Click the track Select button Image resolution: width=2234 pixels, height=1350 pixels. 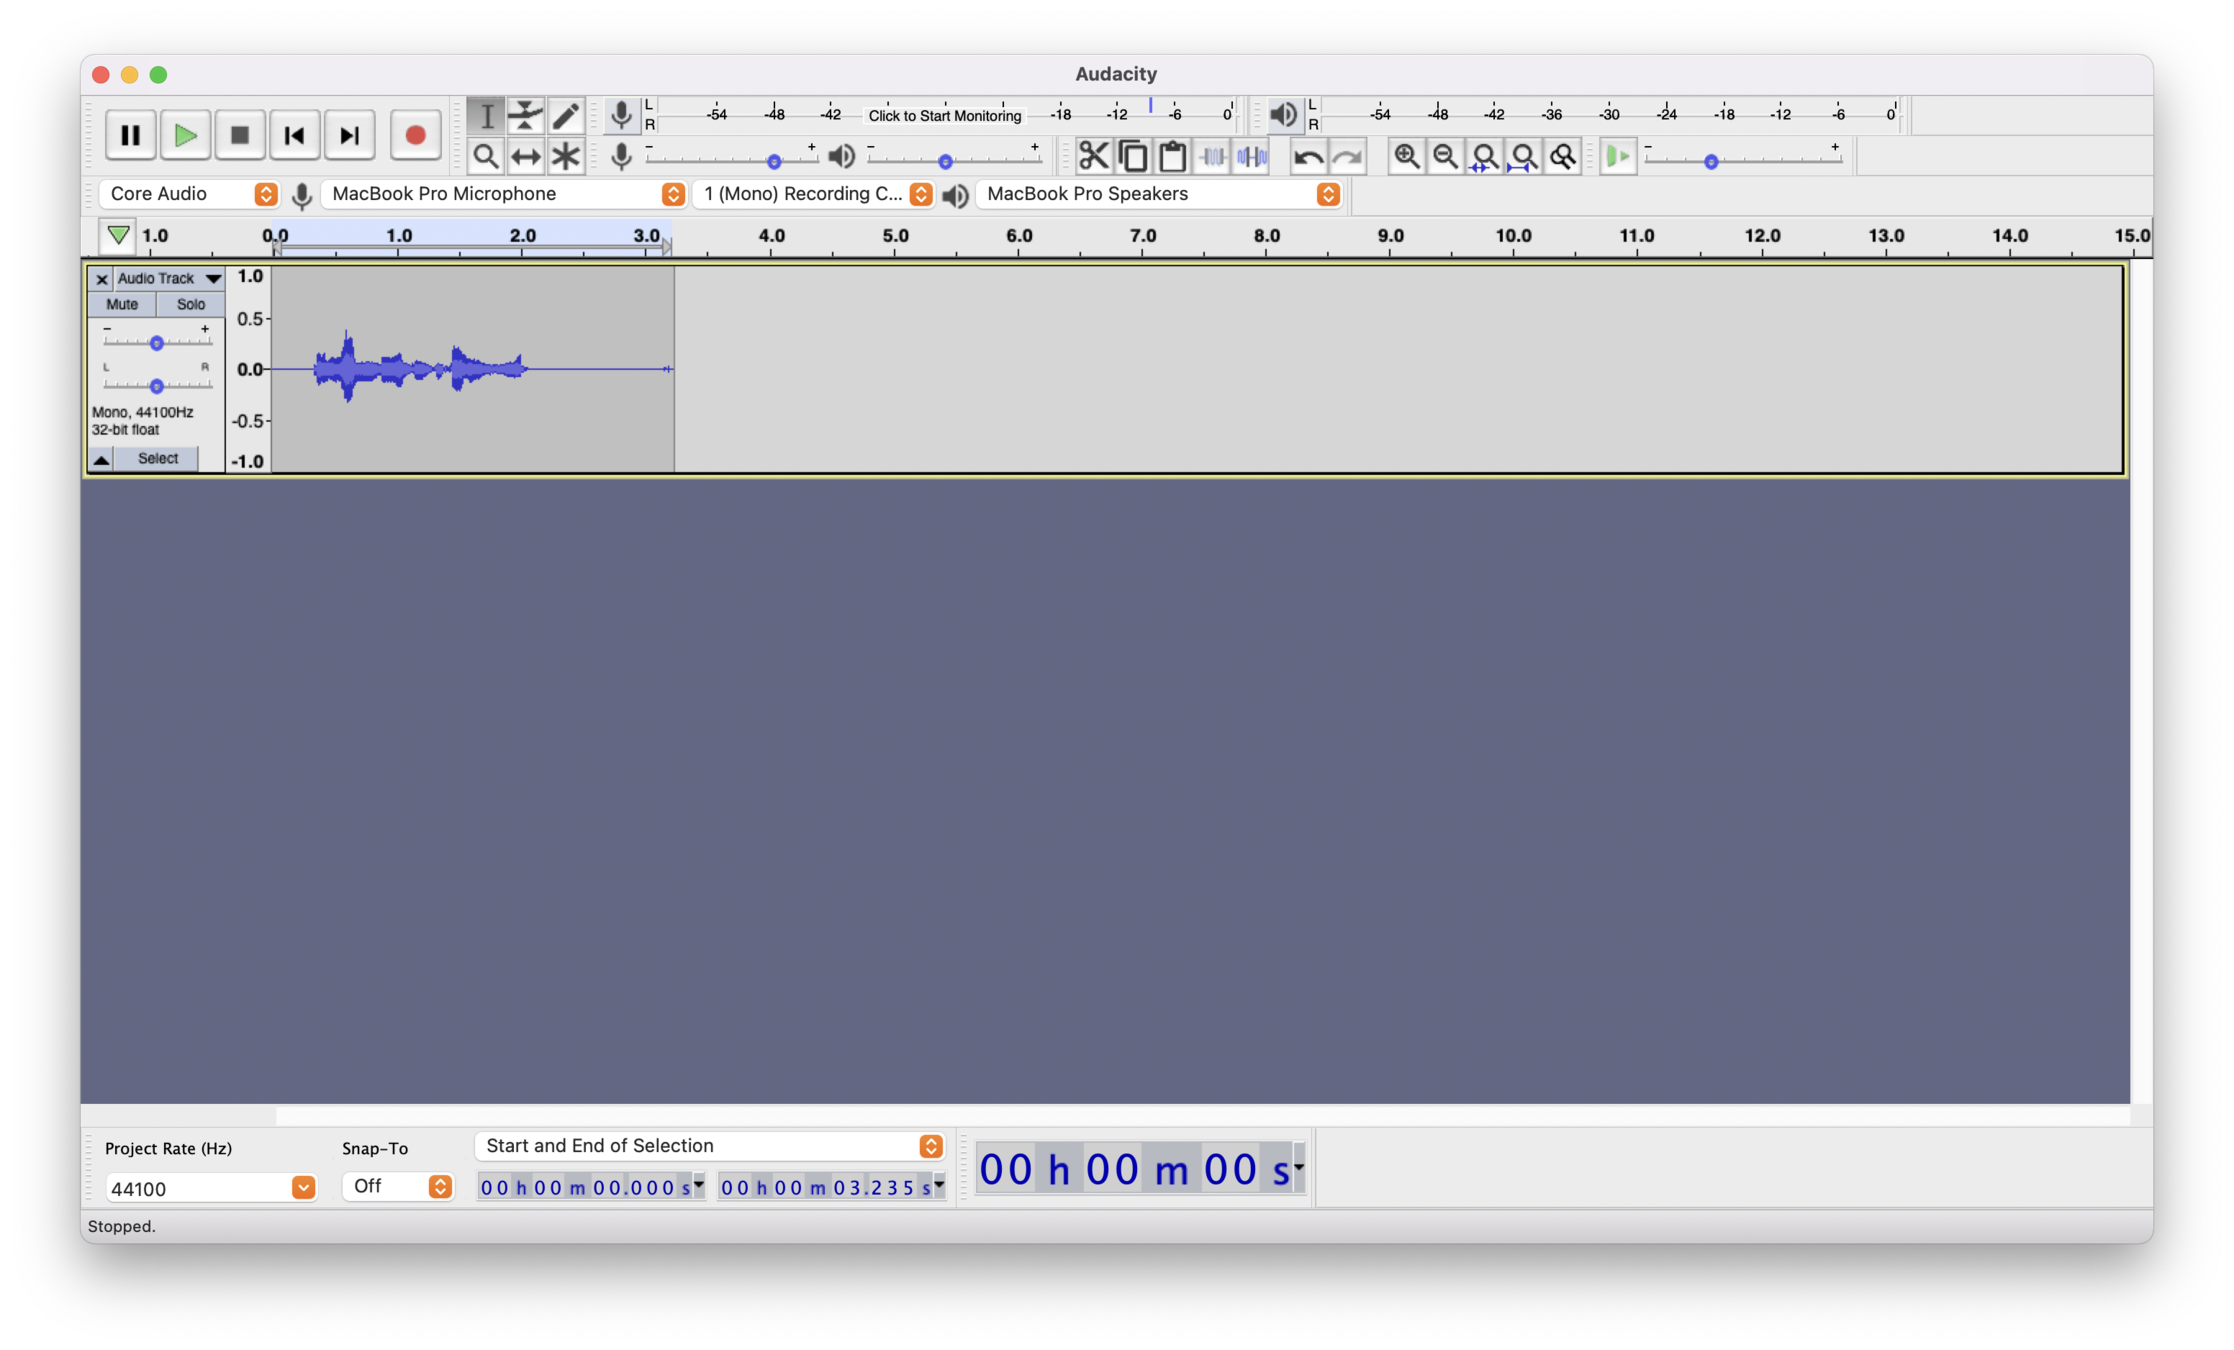pos(157,458)
